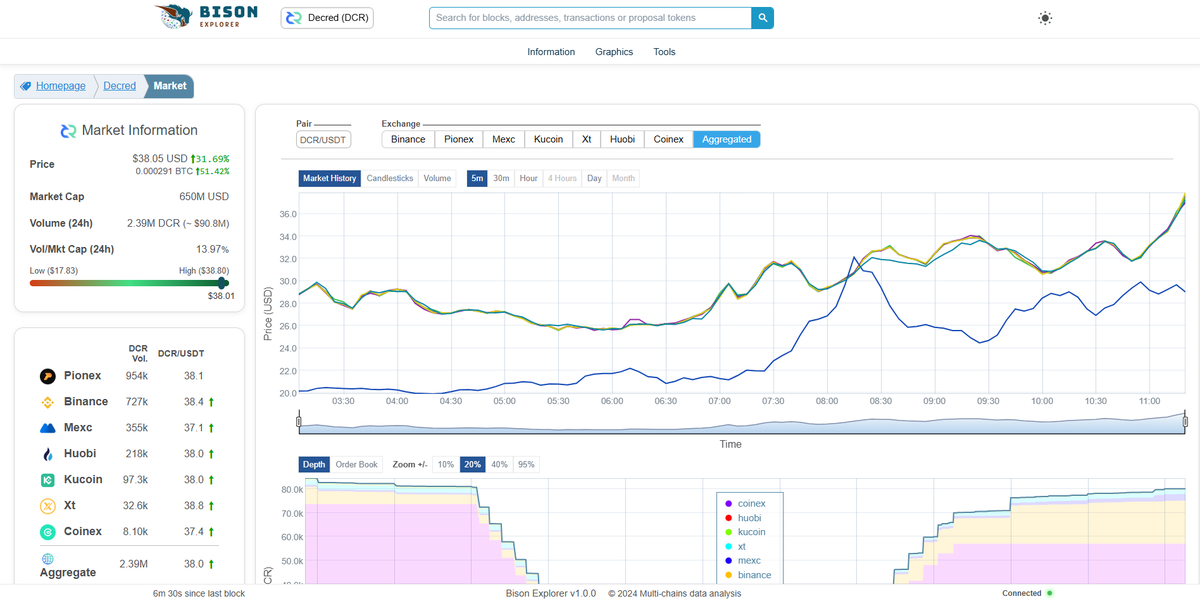
Task: Click the Huobi flame logo icon
Action: pos(47,454)
